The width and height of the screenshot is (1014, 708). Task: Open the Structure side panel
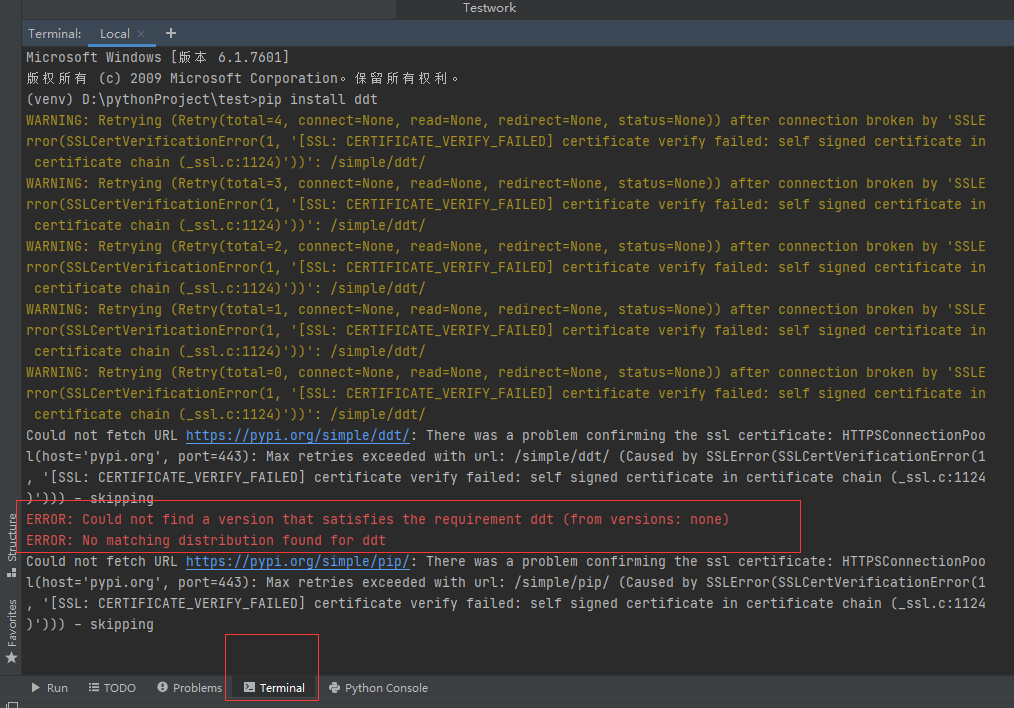coord(12,545)
